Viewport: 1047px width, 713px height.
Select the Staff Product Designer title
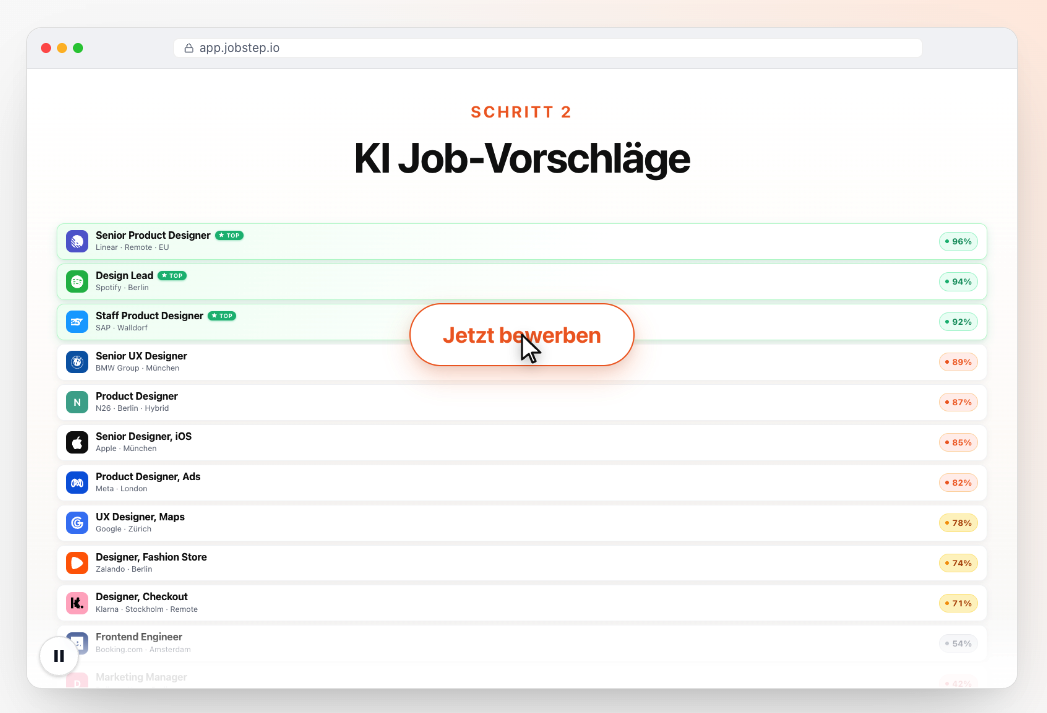pyautogui.click(x=149, y=315)
